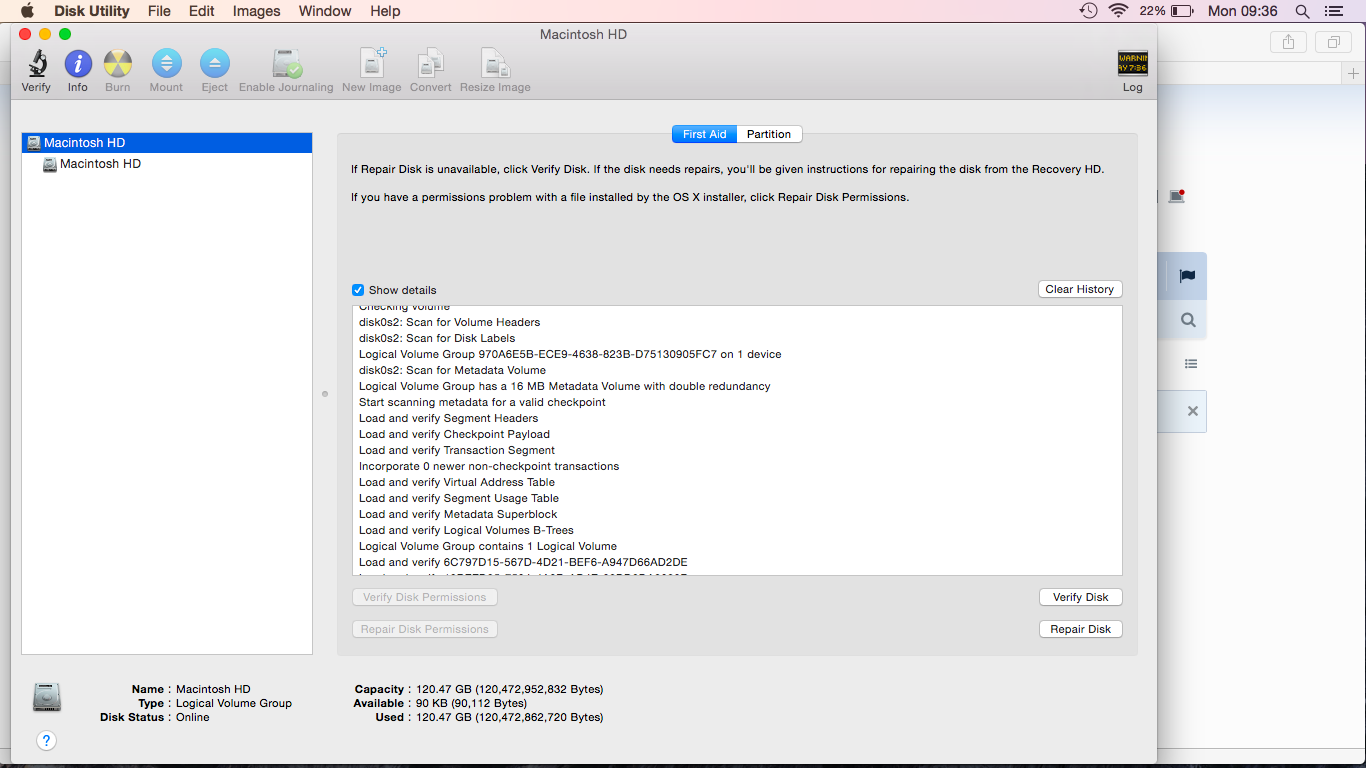The image size is (1366, 768).
Task: Open the Info toolbar icon
Action: [x=78, y=65]
